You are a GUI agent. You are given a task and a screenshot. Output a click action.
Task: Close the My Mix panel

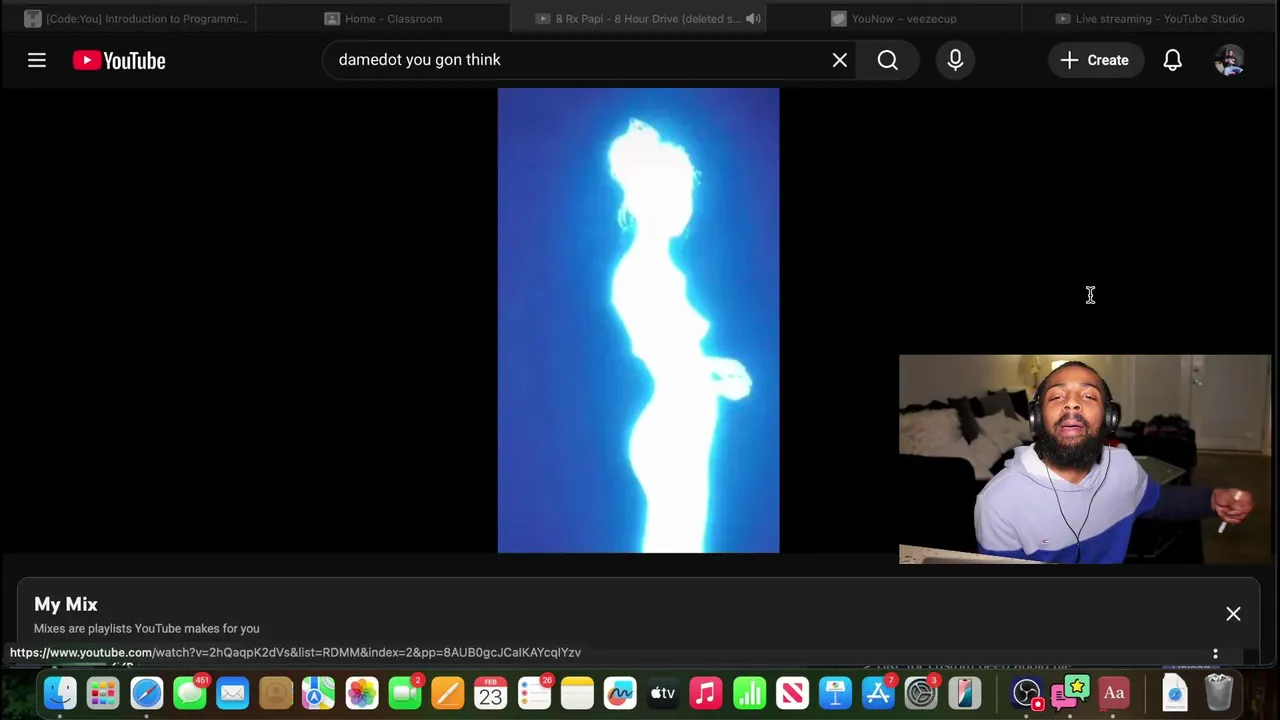tap(1233, 614)
